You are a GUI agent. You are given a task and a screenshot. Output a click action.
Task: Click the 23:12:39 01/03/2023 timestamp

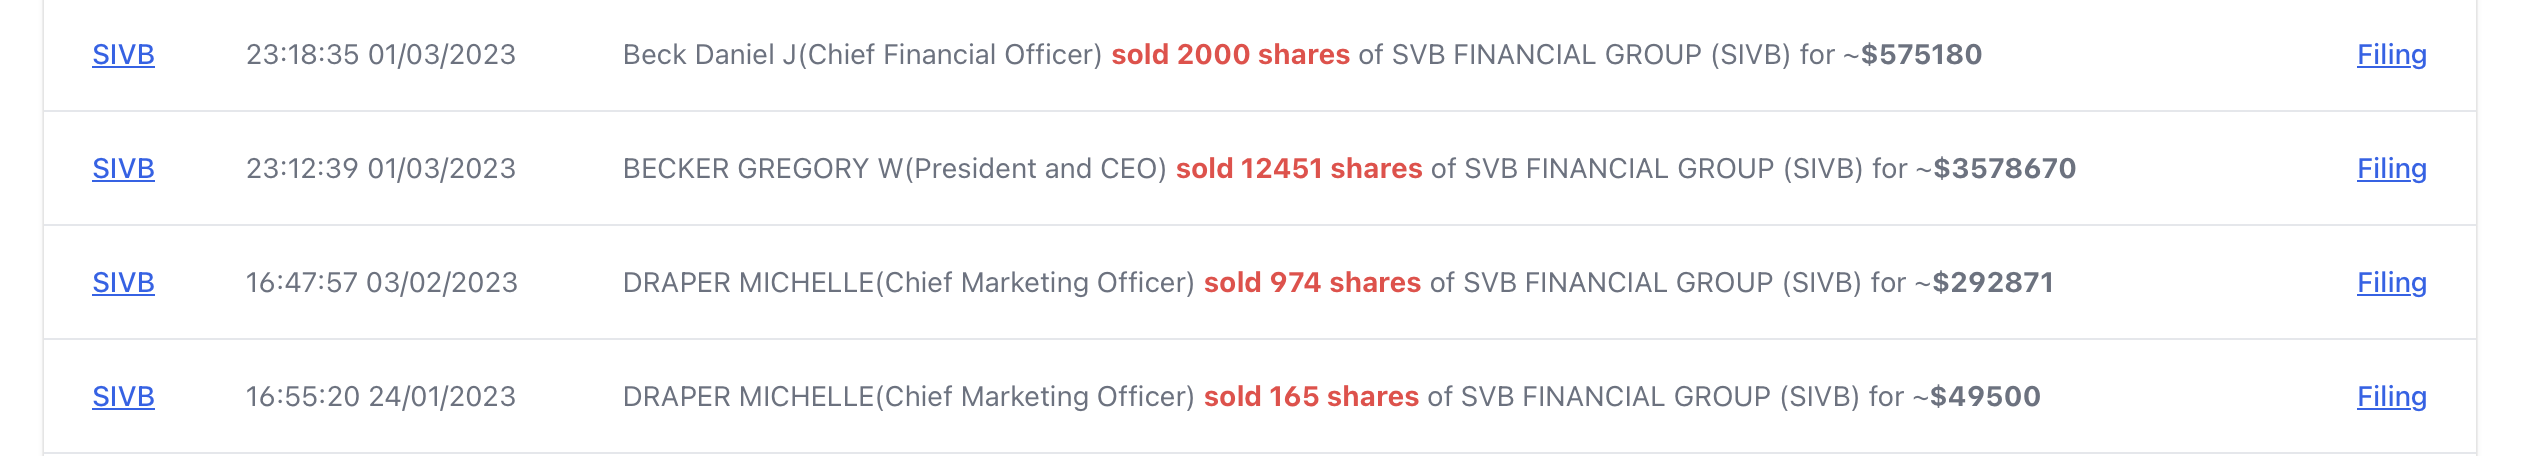[x=381, y=169]
